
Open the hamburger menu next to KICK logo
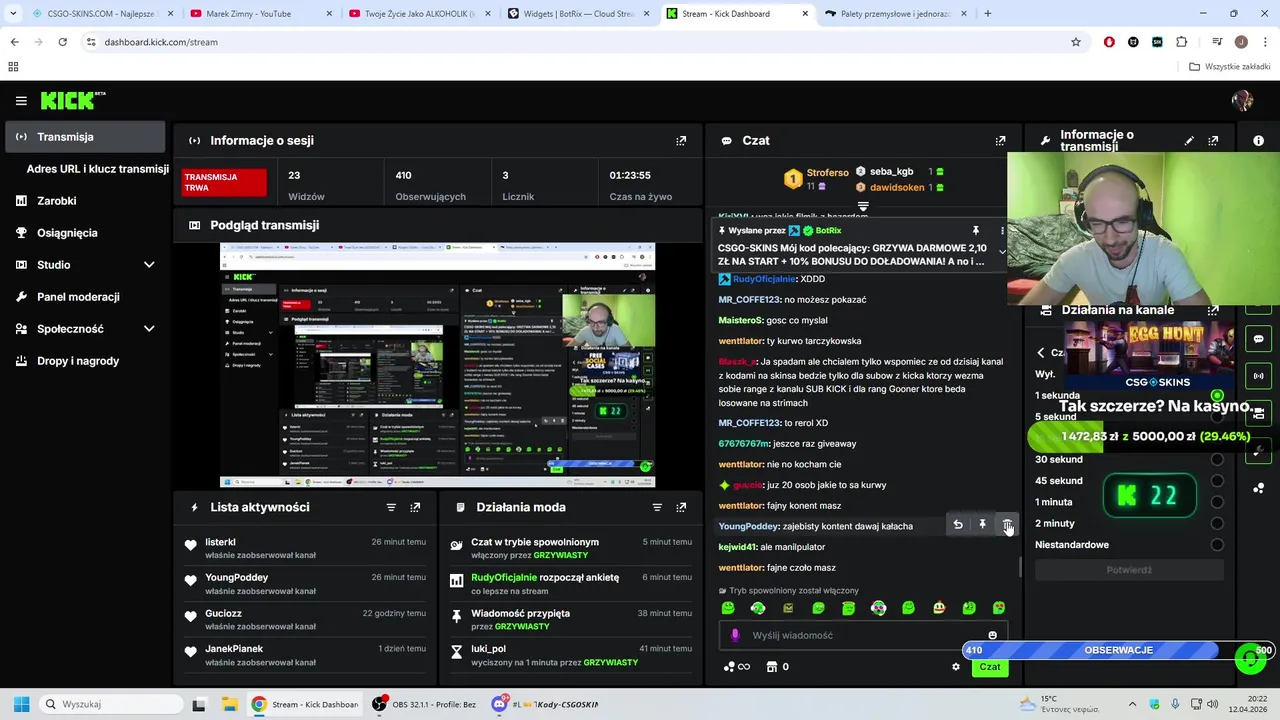(x=21, y=101)
